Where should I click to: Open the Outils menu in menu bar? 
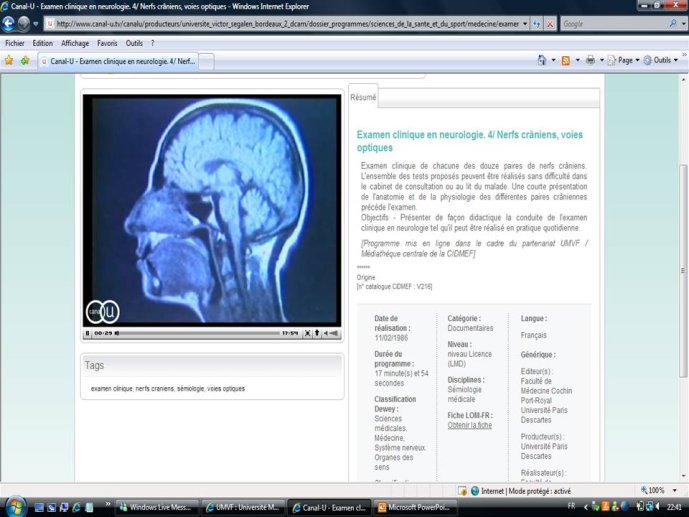coord(134,43)
